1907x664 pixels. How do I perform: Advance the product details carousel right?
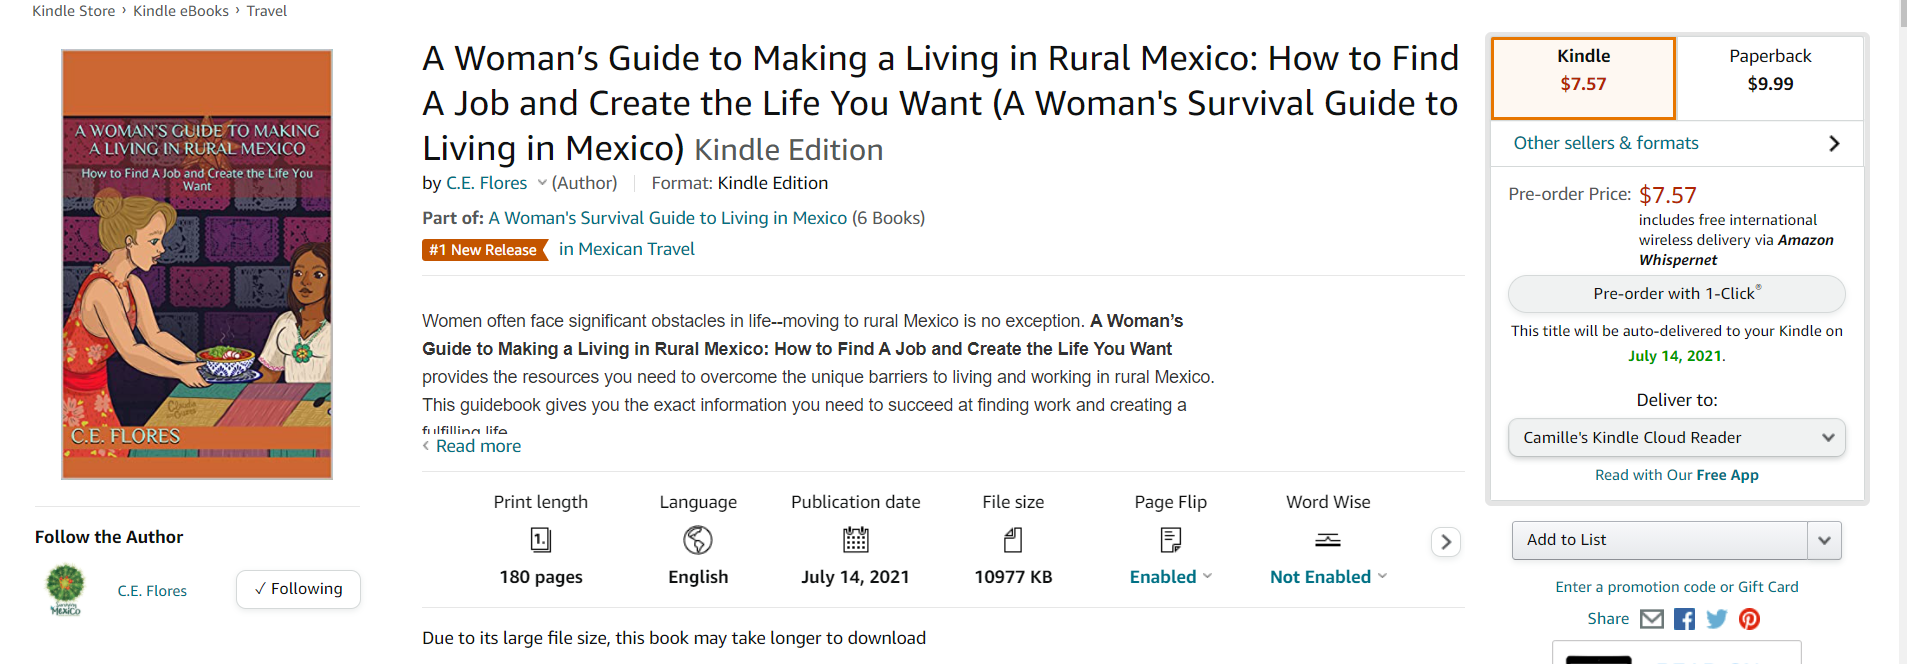click(x=1446, y=542)
